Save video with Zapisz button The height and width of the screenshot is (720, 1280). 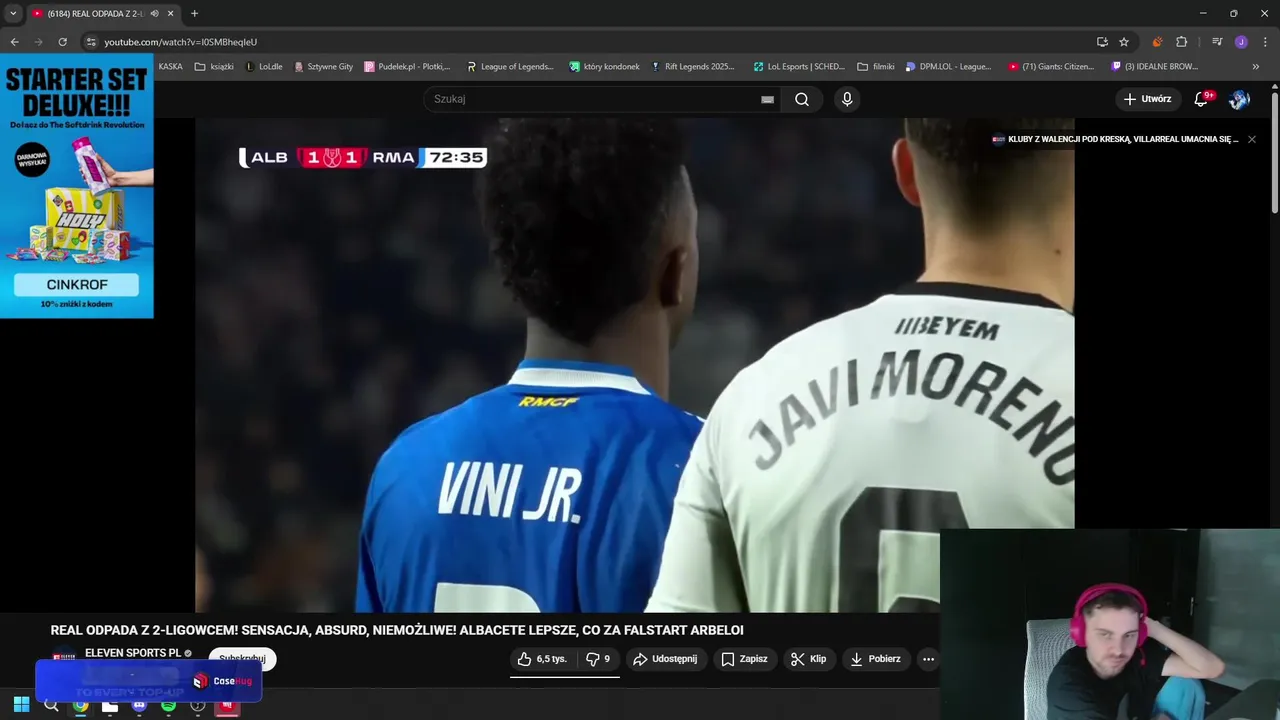tap(745, 659)
